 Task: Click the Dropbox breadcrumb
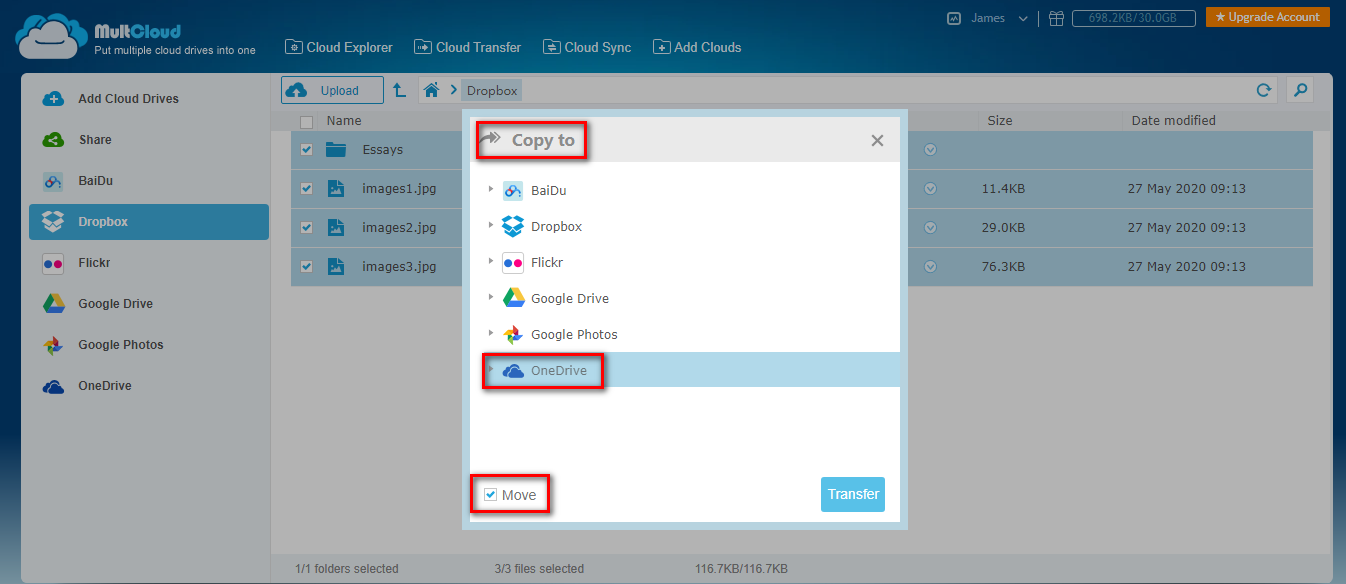pos(492,90)
